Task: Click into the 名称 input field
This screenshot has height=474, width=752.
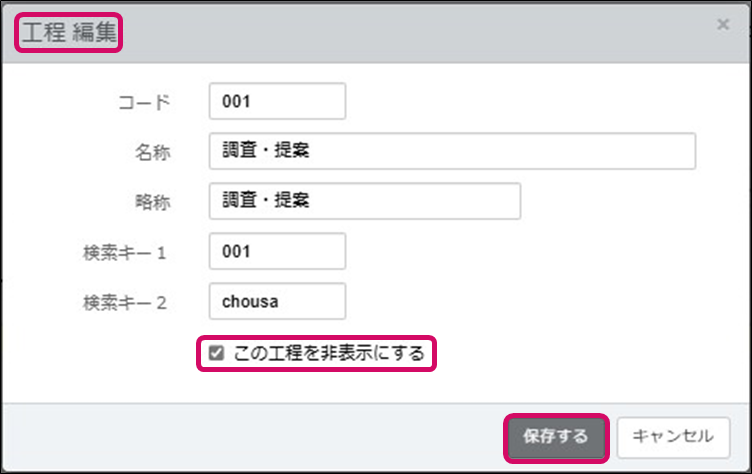Action: [452, 151]
